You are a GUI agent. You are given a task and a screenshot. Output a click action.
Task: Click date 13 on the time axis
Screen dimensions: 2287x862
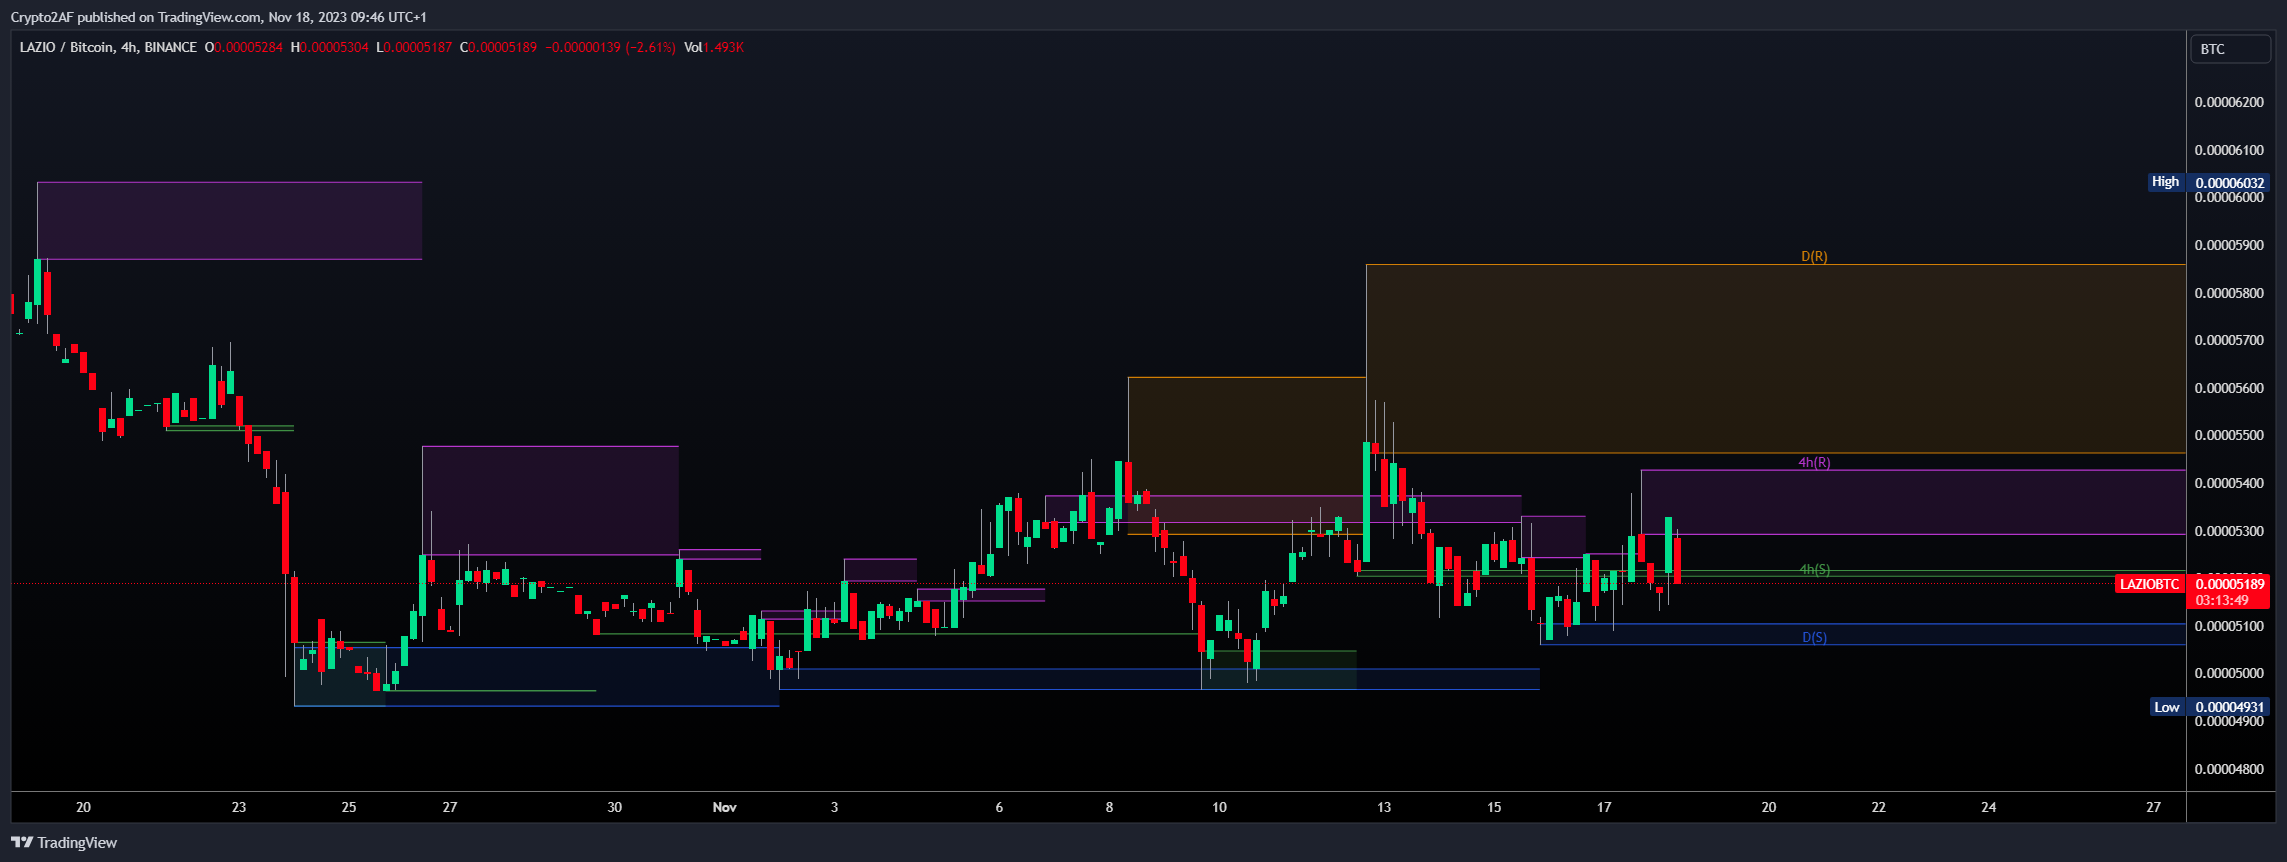click(1384, 807)
